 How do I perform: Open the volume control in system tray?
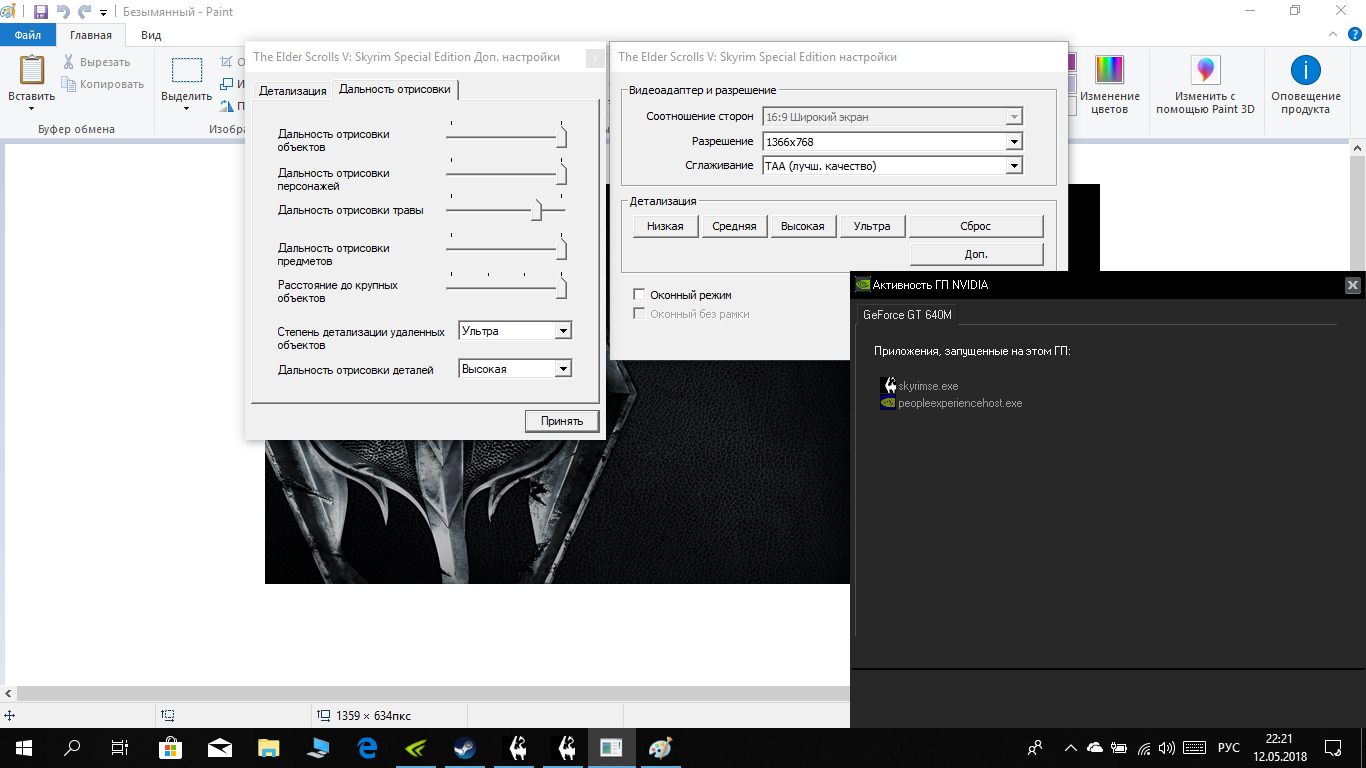click(1166, 747)
